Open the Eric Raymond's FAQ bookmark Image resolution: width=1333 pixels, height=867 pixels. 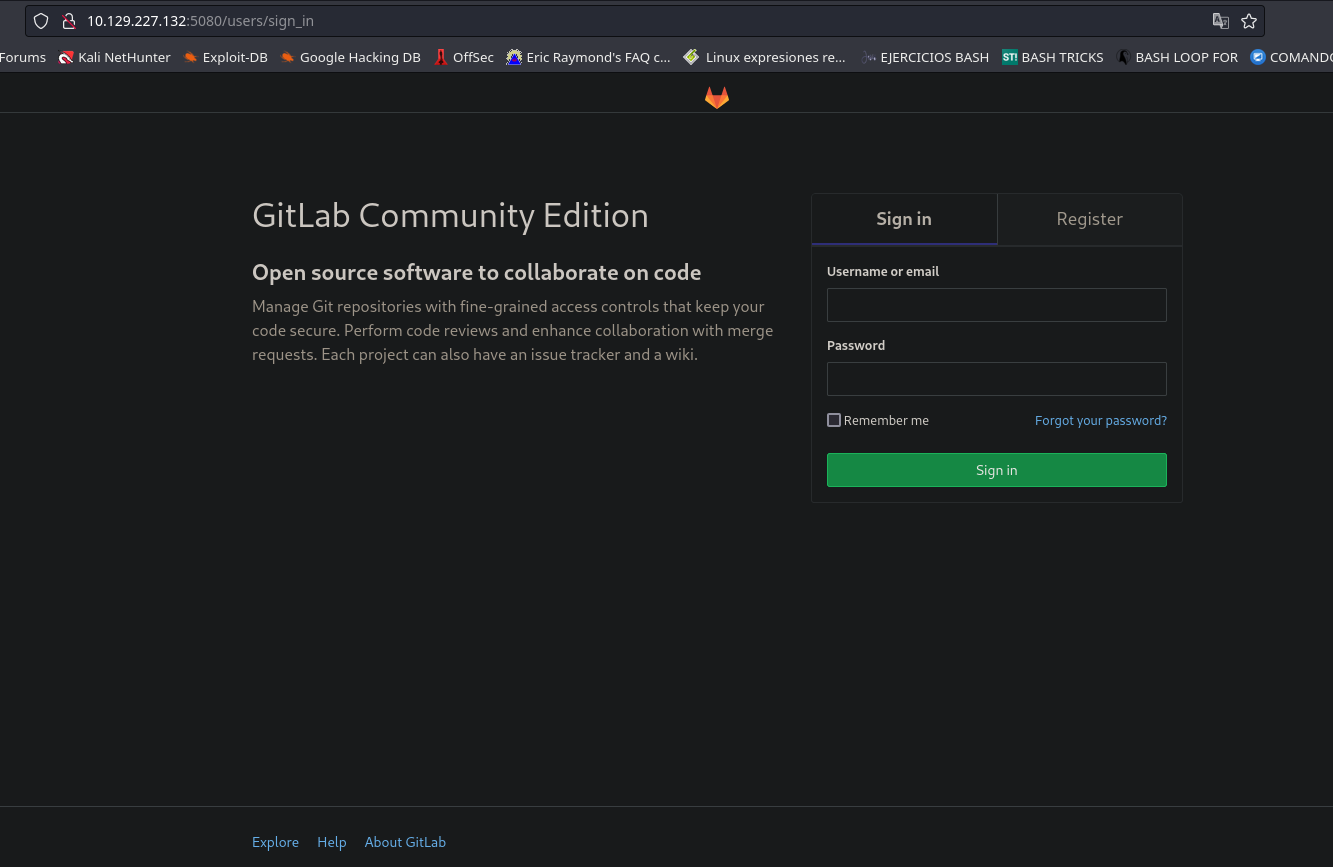click(589, 57)
